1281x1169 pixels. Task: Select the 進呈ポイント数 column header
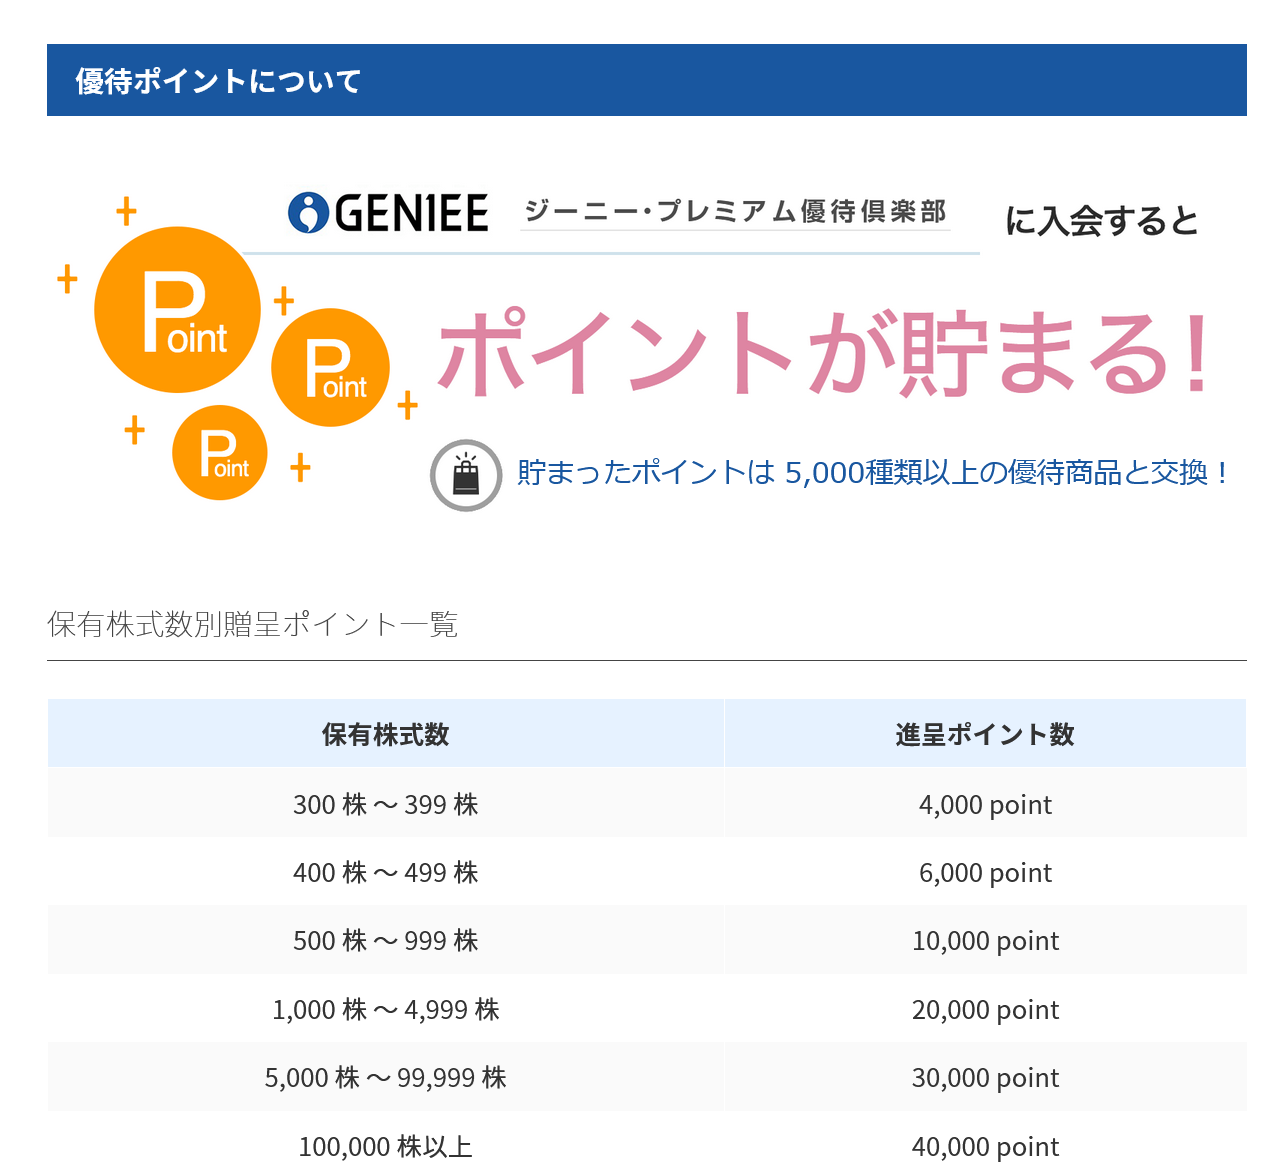(985, 734)
